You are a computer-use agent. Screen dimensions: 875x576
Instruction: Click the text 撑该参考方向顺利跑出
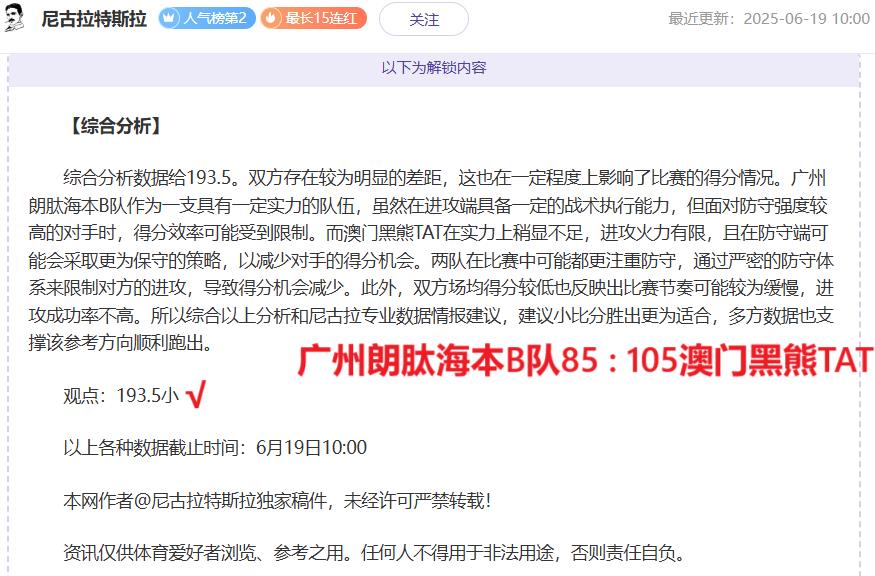point(121,343)
